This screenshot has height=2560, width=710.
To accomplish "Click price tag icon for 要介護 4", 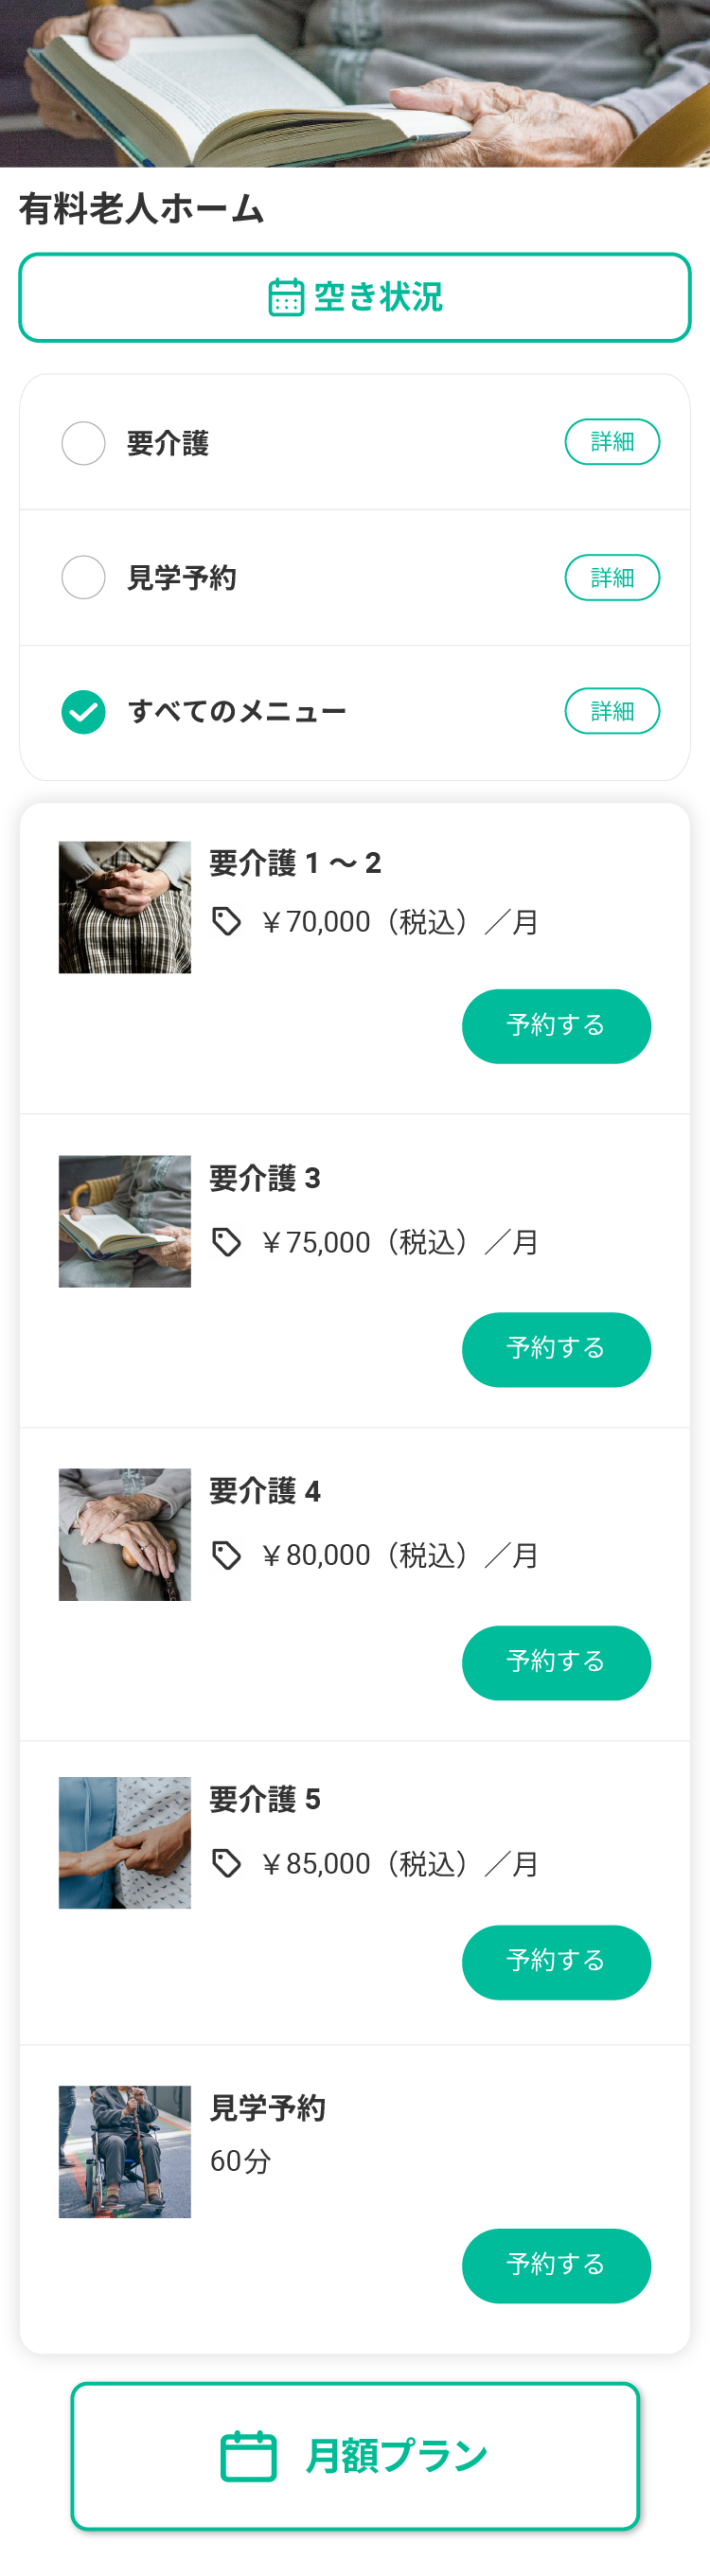I will coord(227,1554).
